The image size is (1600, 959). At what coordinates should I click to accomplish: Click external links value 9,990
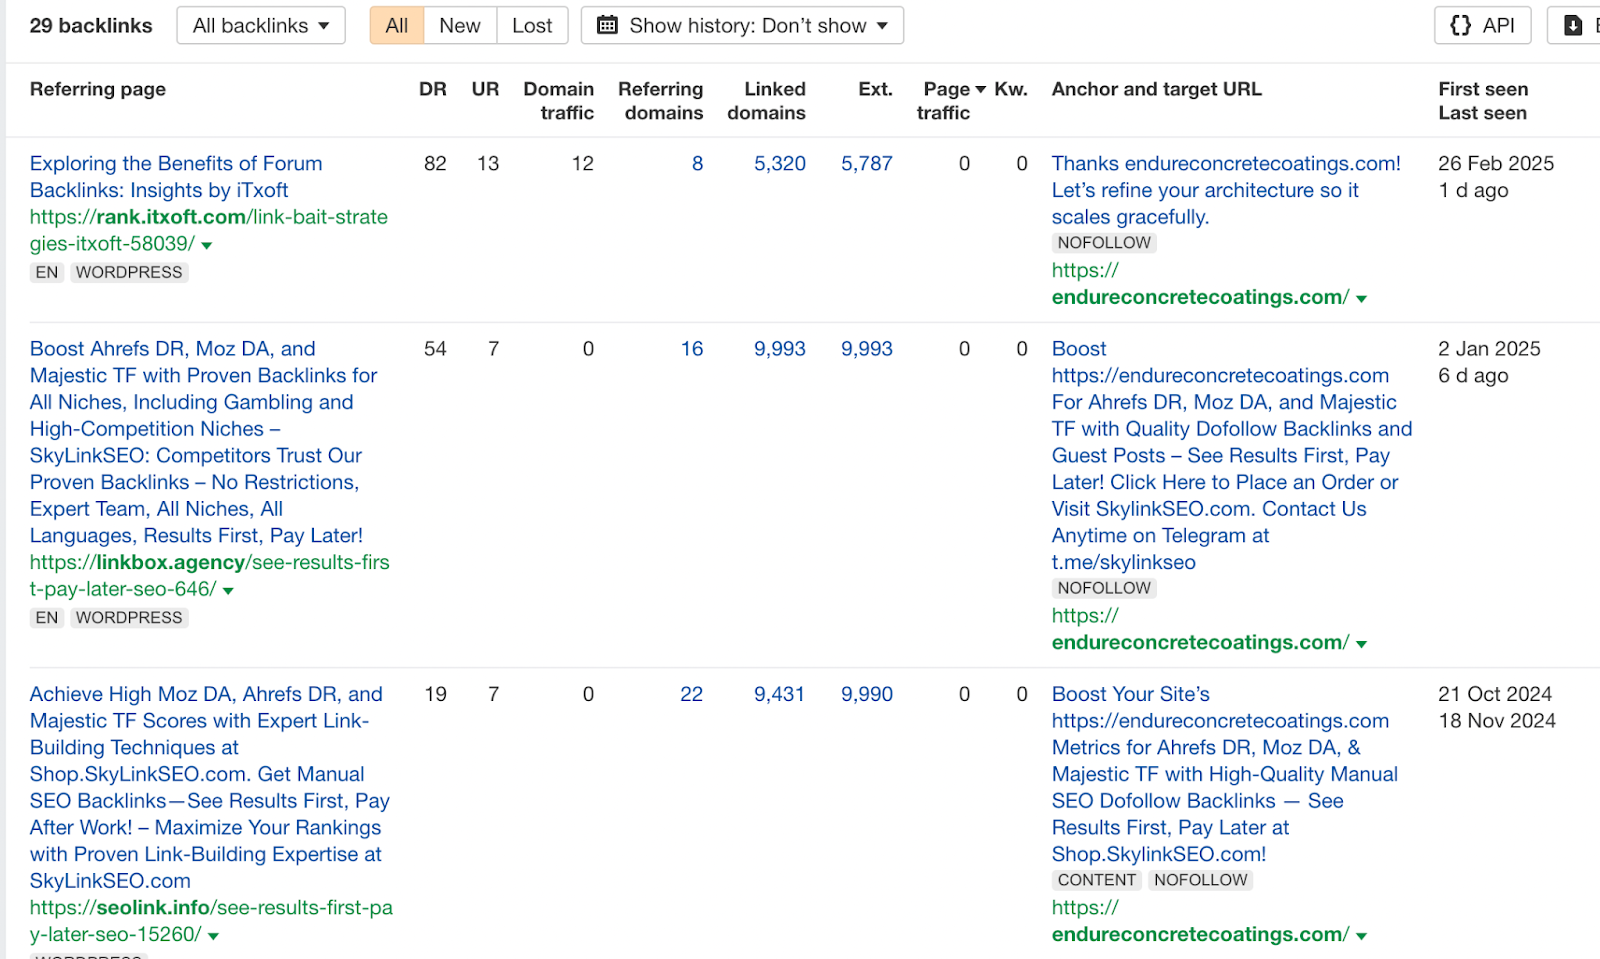(867, 693)
